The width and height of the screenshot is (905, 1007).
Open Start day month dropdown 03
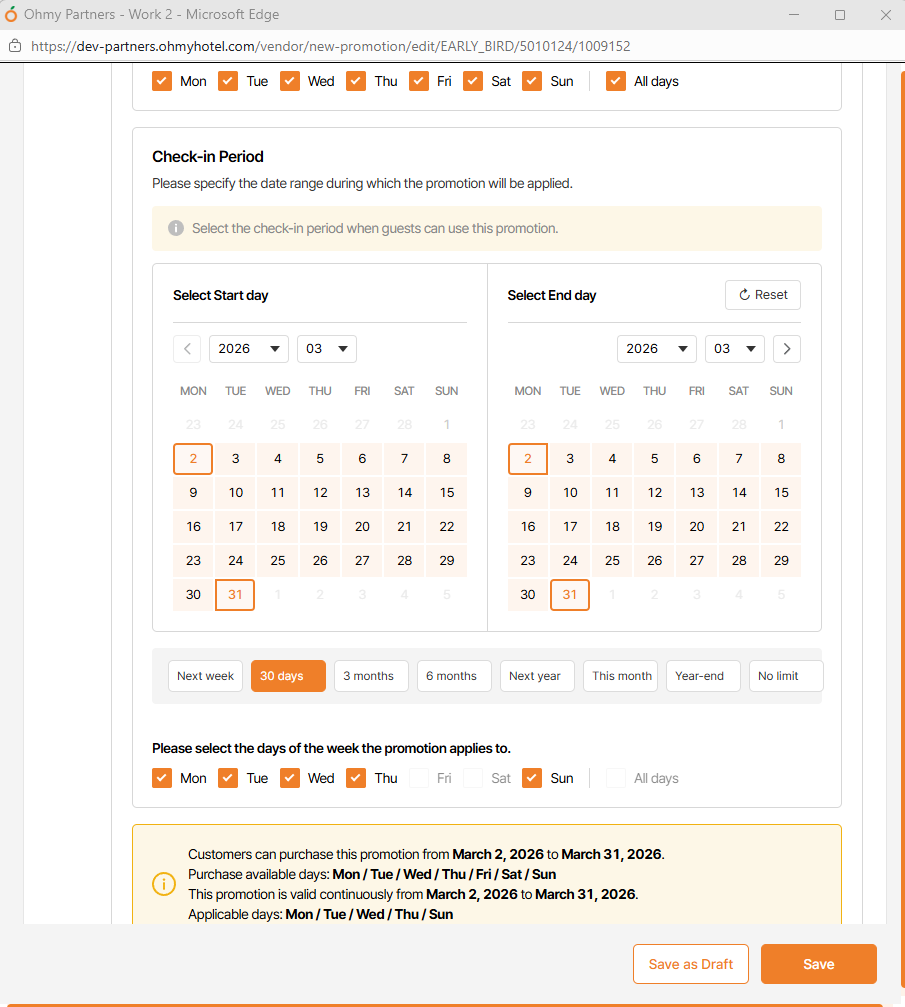(x=327, y=349)
